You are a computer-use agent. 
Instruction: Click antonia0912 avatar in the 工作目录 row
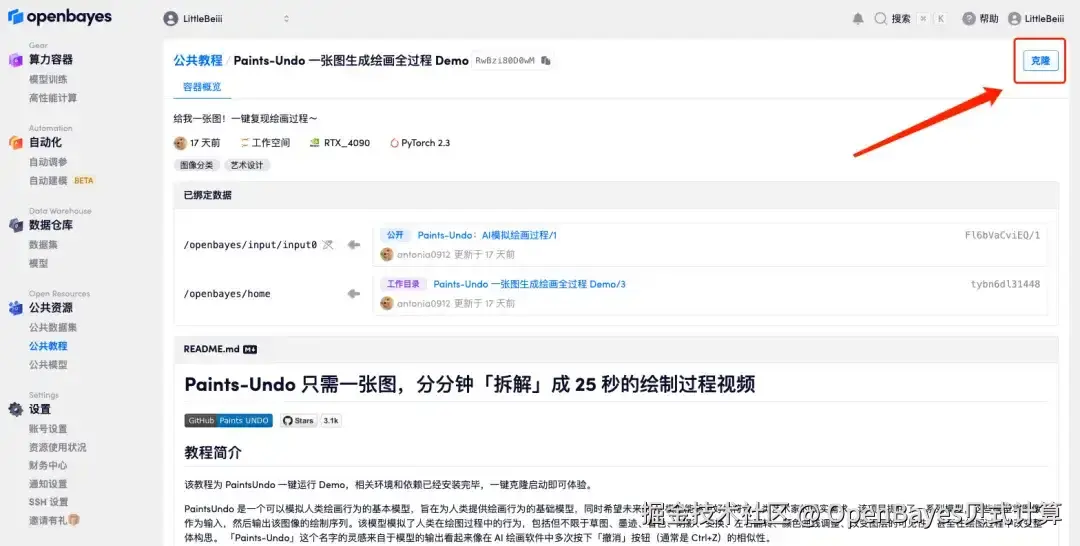click(x=386, y=303)
